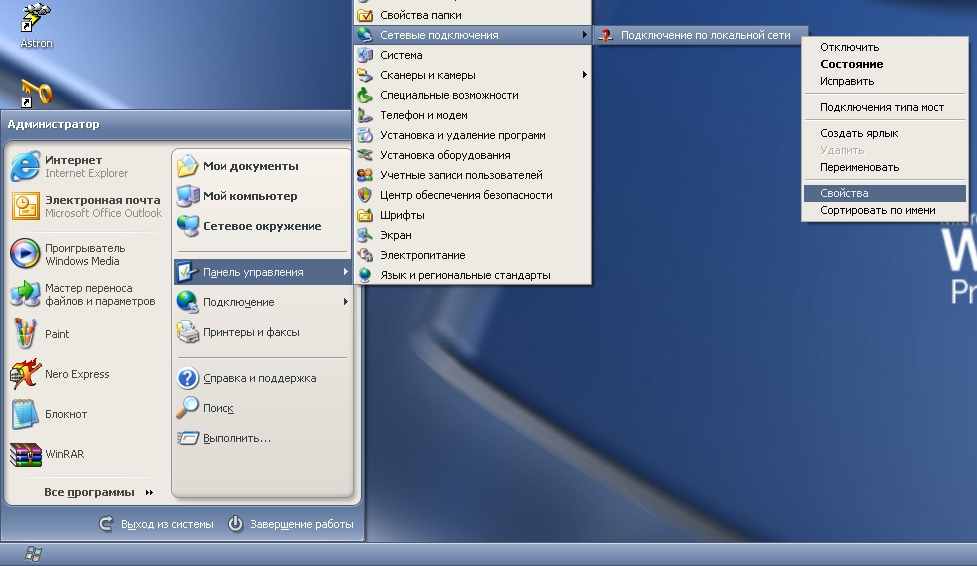
Task: Choose Исправить in the context menu
Action: coord(885,81)
